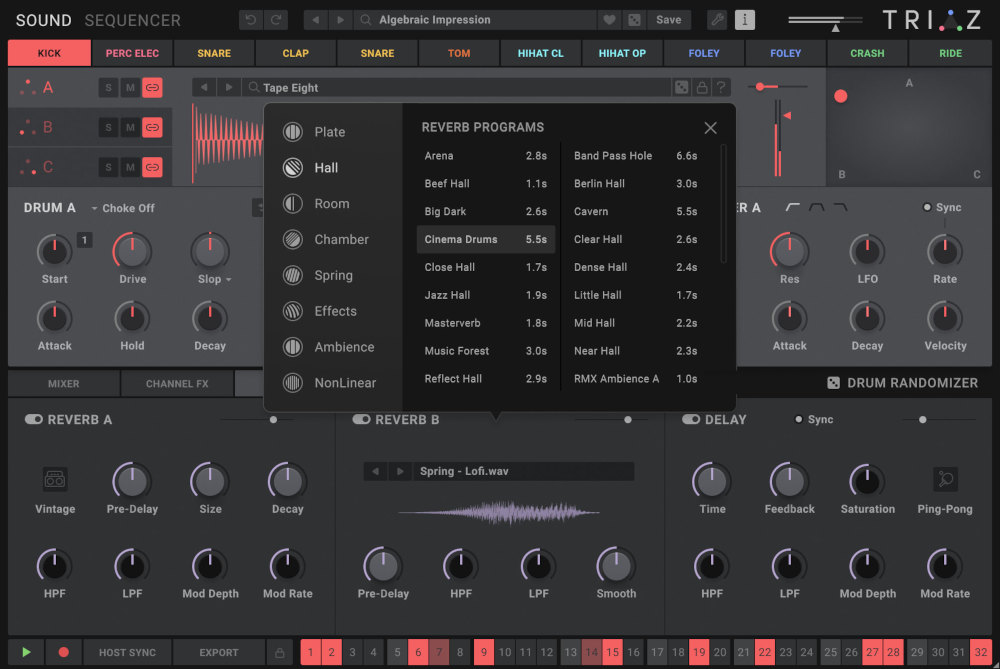Adjust the master volume slider at top
1000x669 pixels.
pos(835,22)
